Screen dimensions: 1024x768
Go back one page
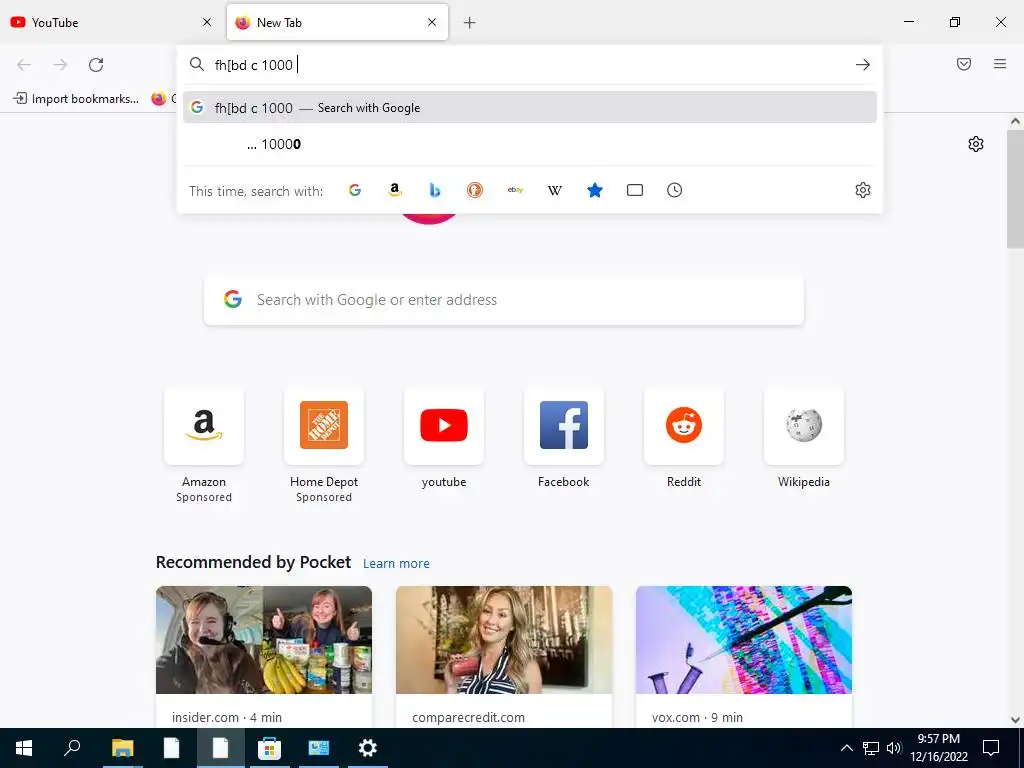pos(24,65)
